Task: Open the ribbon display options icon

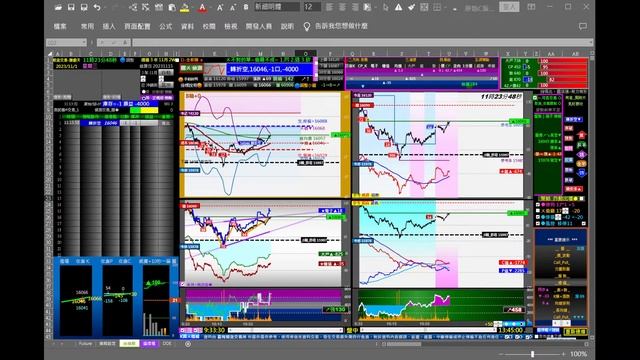Action: tap(531, 7)
